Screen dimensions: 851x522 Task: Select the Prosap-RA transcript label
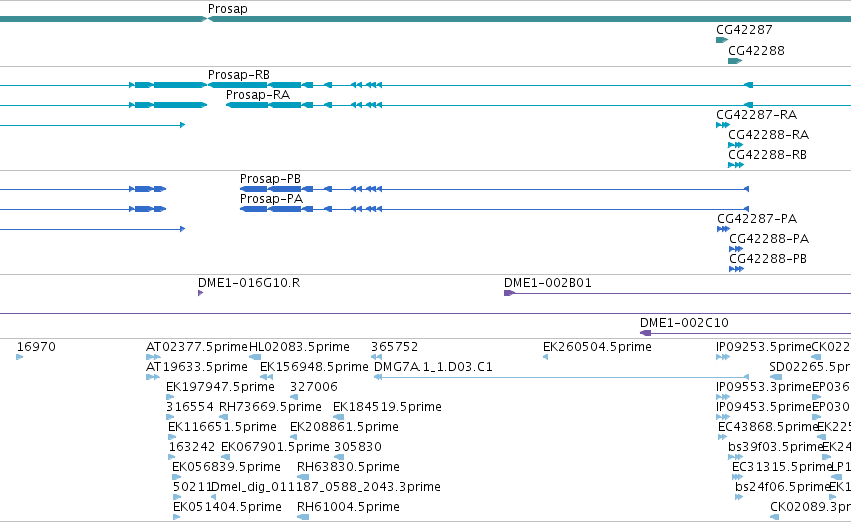pos(258,95)
